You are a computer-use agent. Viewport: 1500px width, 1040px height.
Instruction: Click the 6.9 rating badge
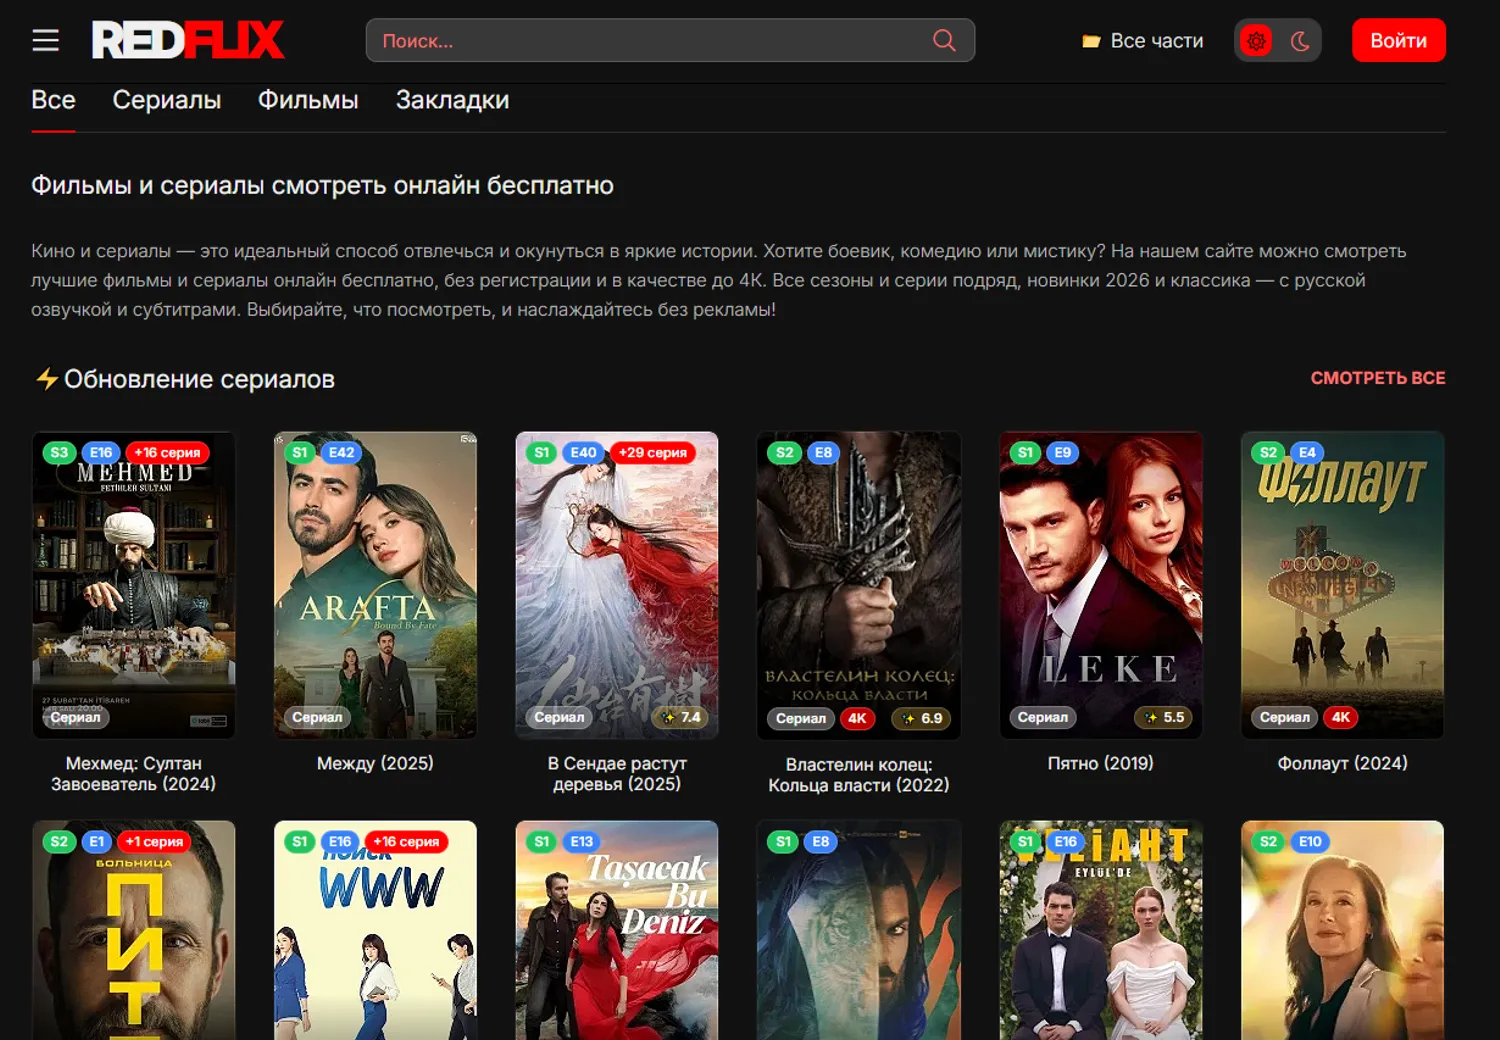(x=921, y=718)
